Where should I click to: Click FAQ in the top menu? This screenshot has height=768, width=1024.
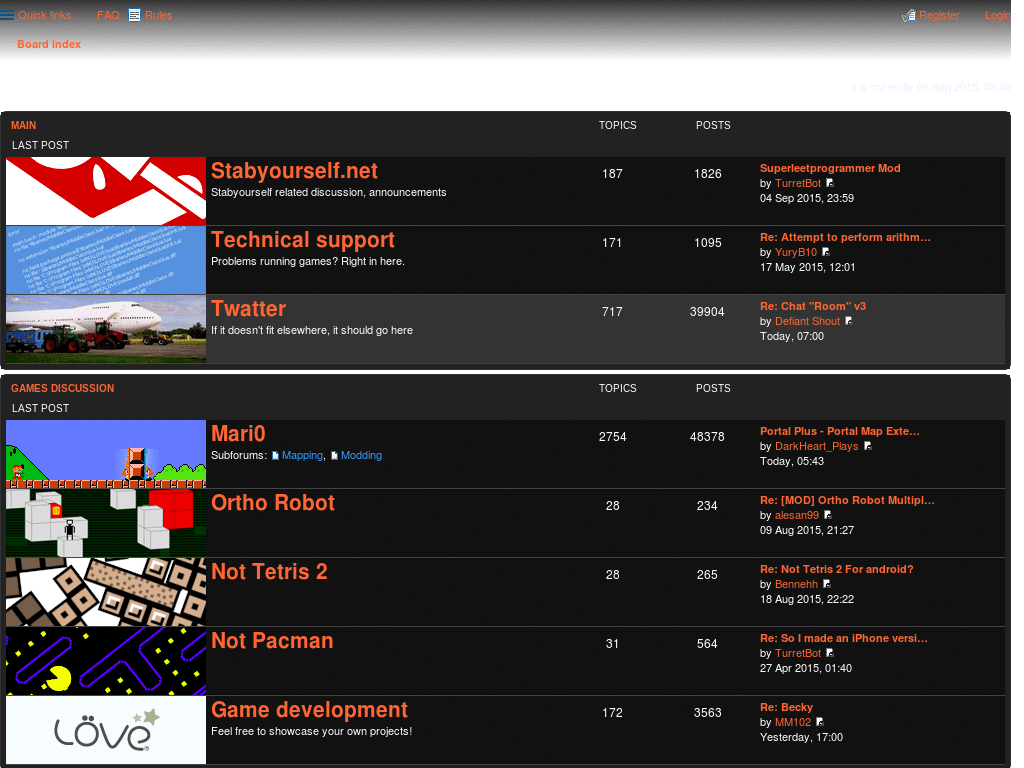pyautogui.click(x=107, y=14)
